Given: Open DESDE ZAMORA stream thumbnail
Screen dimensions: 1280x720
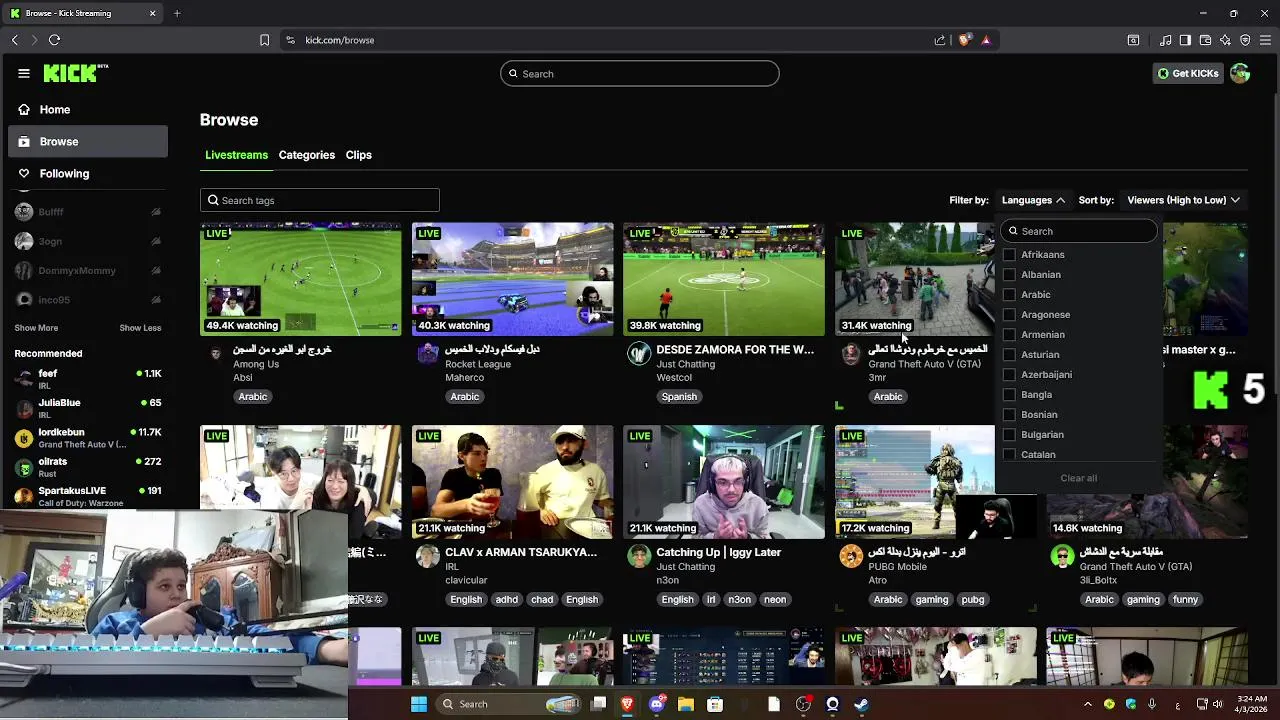Looking at the screenshot, I should coord(724,279).
